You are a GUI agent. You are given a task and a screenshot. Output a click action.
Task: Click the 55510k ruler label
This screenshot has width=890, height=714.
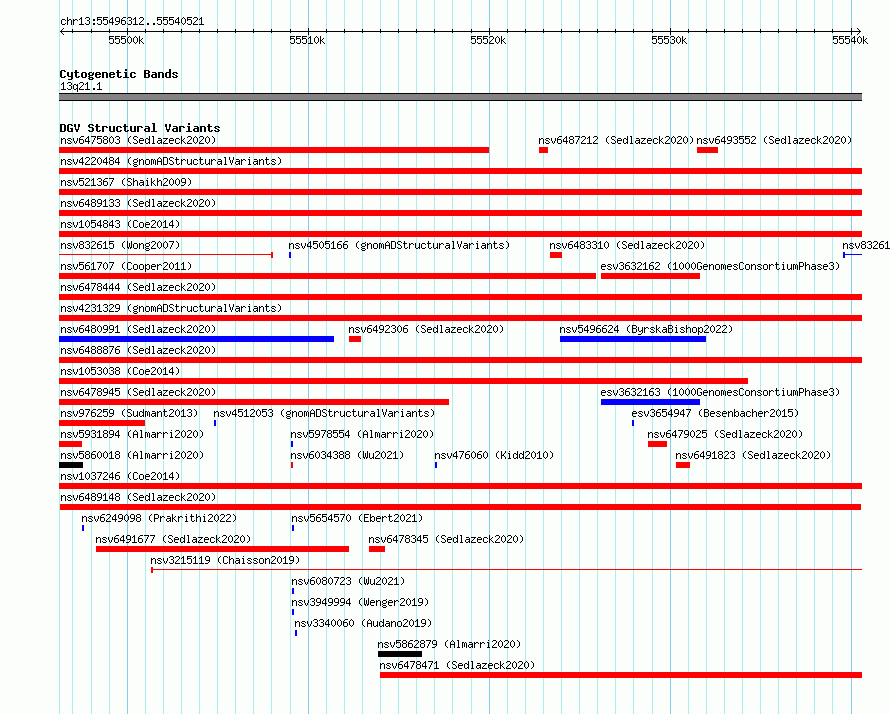pos(307,40)
